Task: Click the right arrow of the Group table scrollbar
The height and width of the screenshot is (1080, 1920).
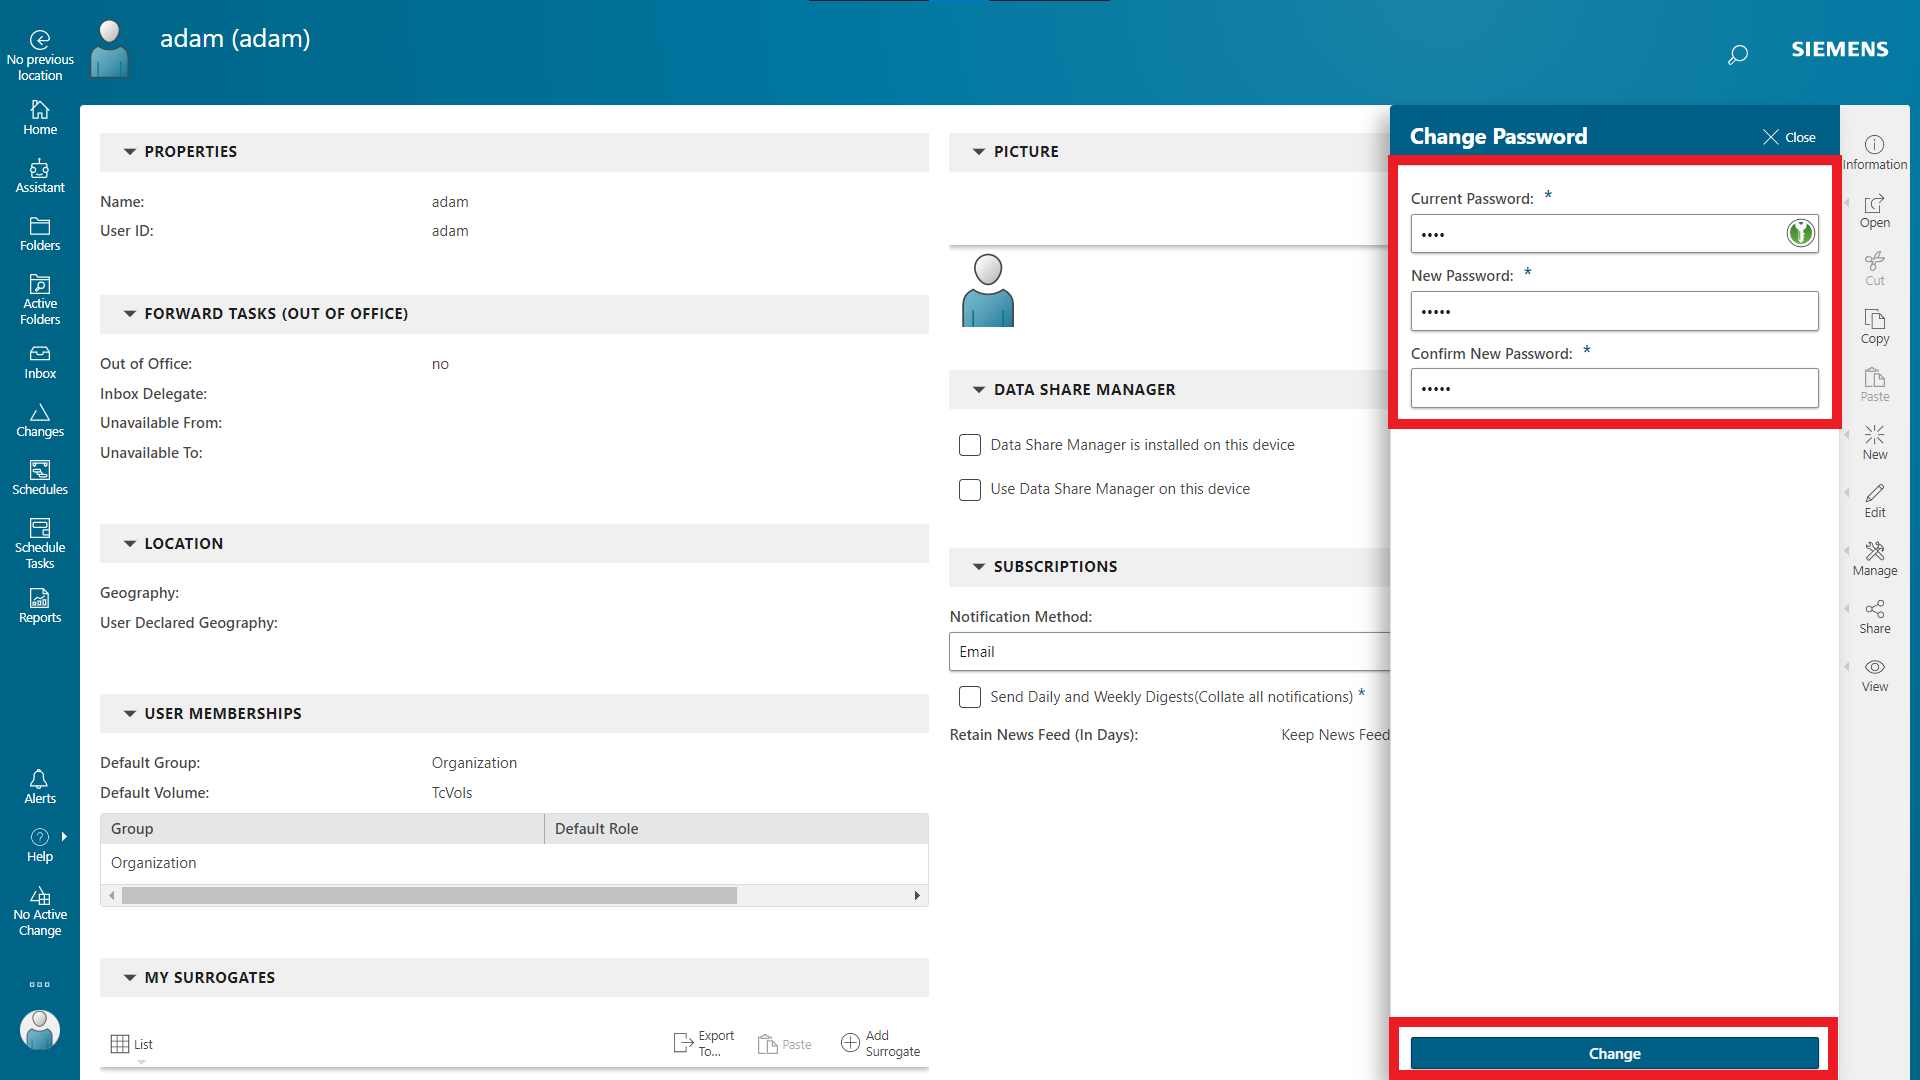Action: coord(917,896)
